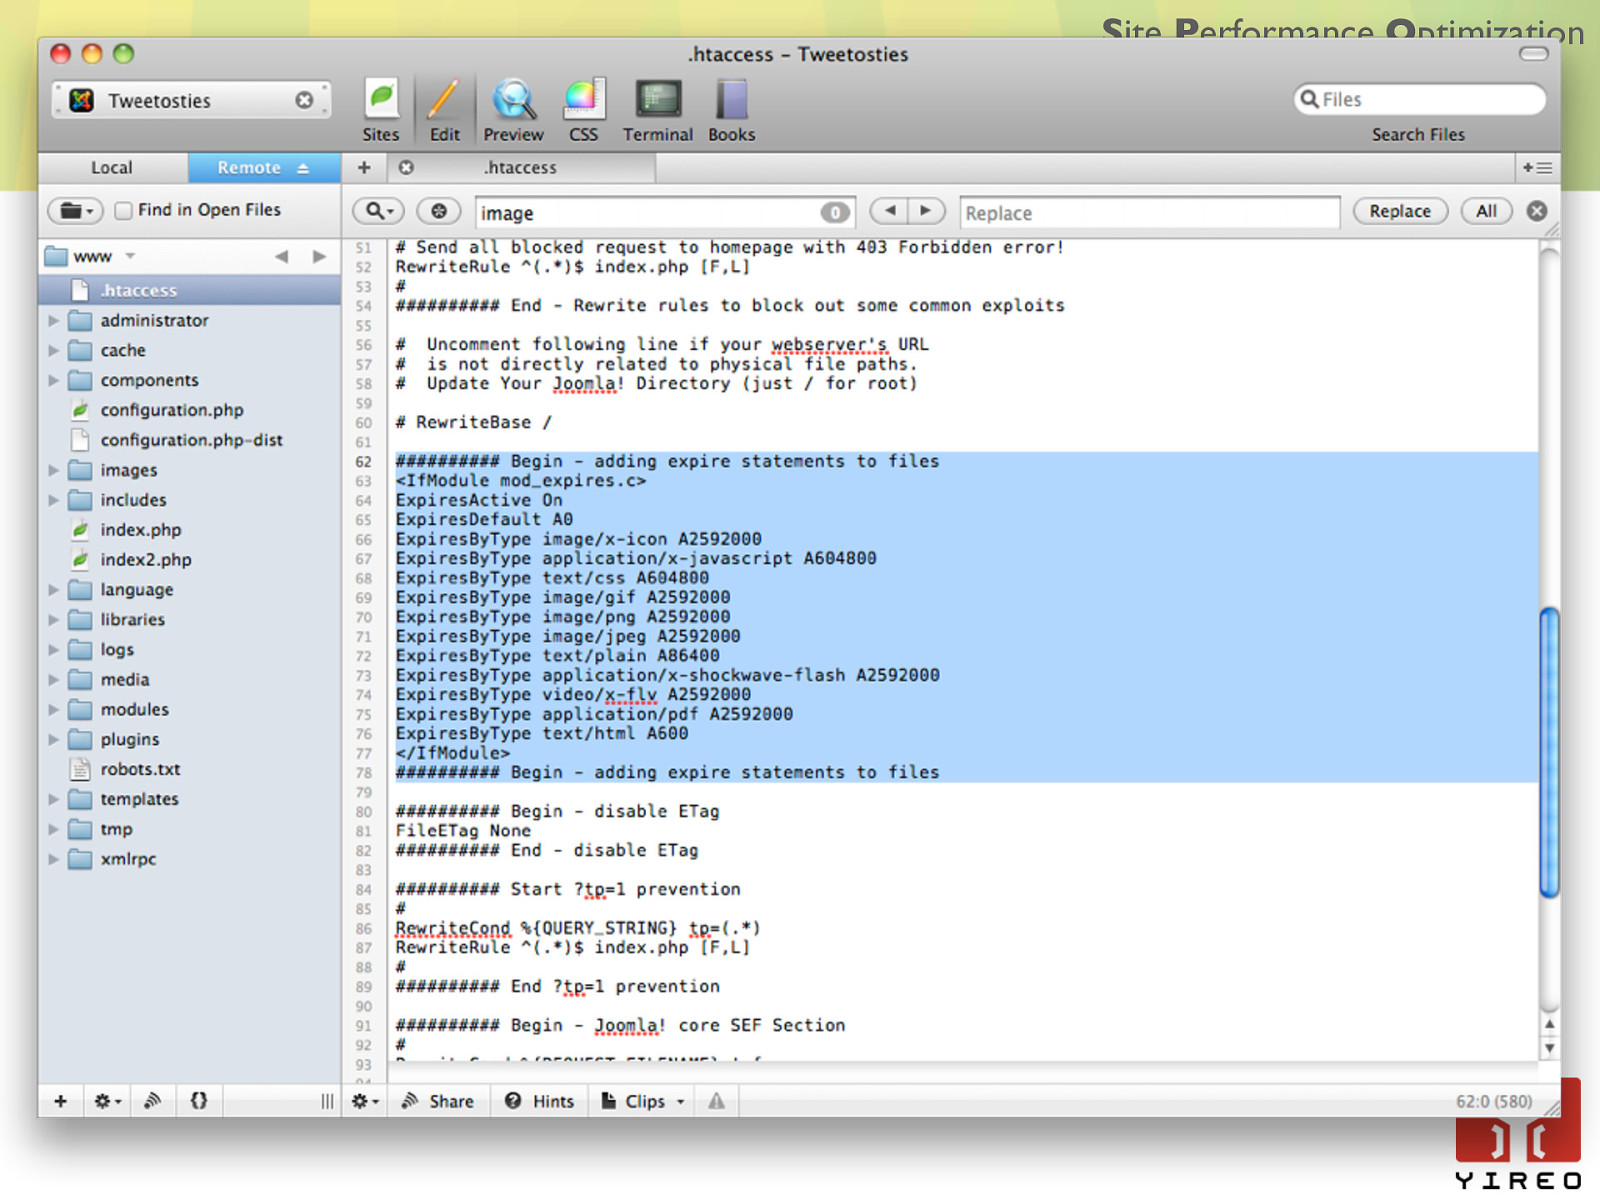Open the Sites toolbar icon
1600x1200 pixels.
[381, 110]
